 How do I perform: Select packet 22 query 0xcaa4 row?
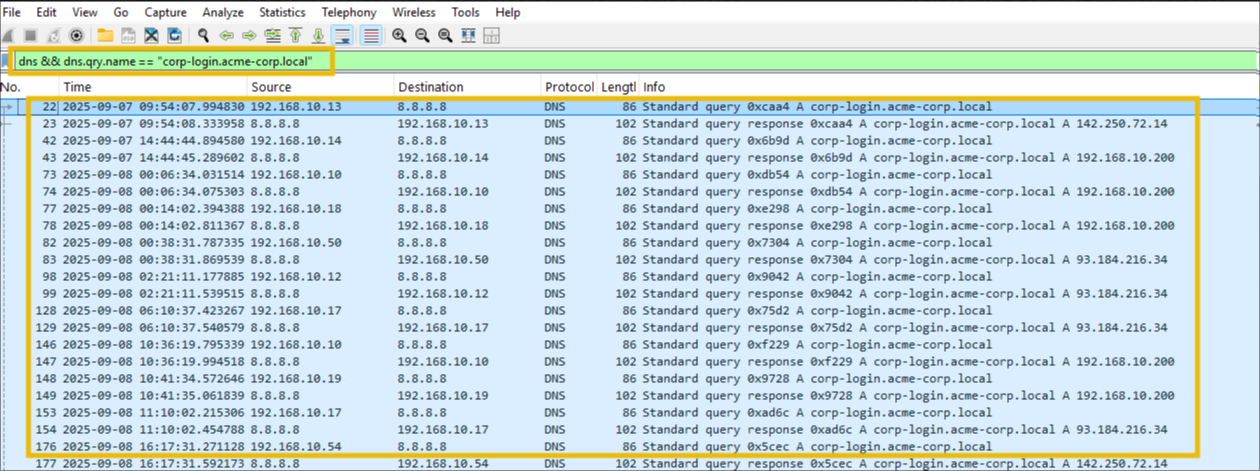630,107
